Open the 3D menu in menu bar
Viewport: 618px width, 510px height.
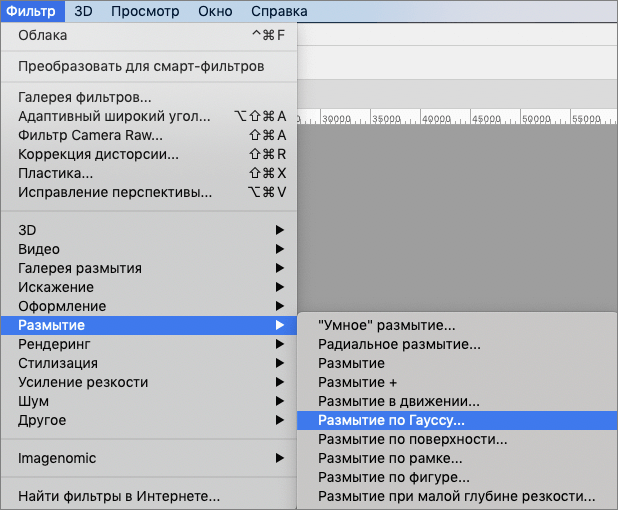(83, 11)
